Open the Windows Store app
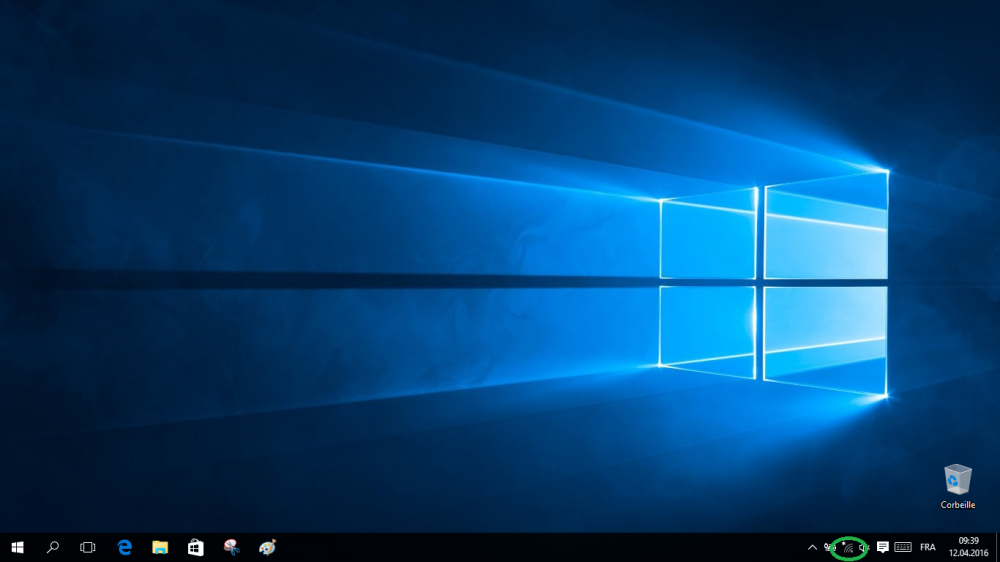Viewport: 1000px width, 562px height. [x=196, y=547]
